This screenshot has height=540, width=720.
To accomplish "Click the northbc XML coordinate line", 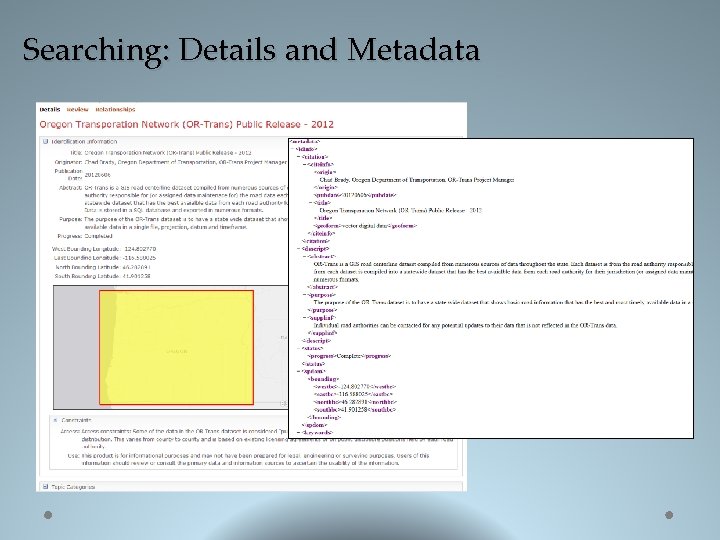I will pos(355,402).
